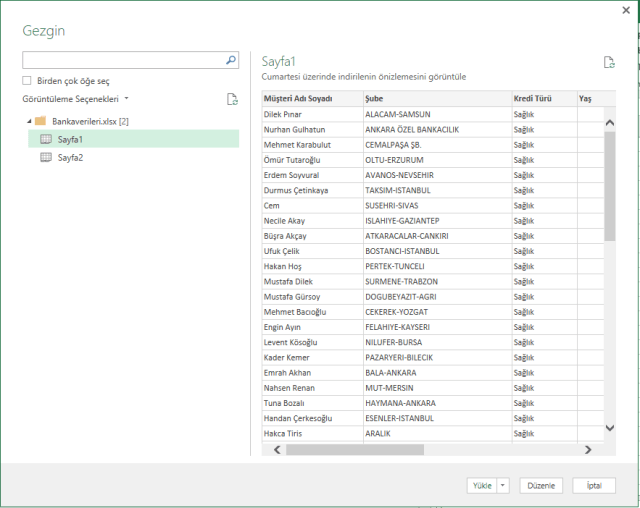Click the horizontal scroll left arrow
The height and width of the screenshot is (508, 640).
(x=277, y=450)
